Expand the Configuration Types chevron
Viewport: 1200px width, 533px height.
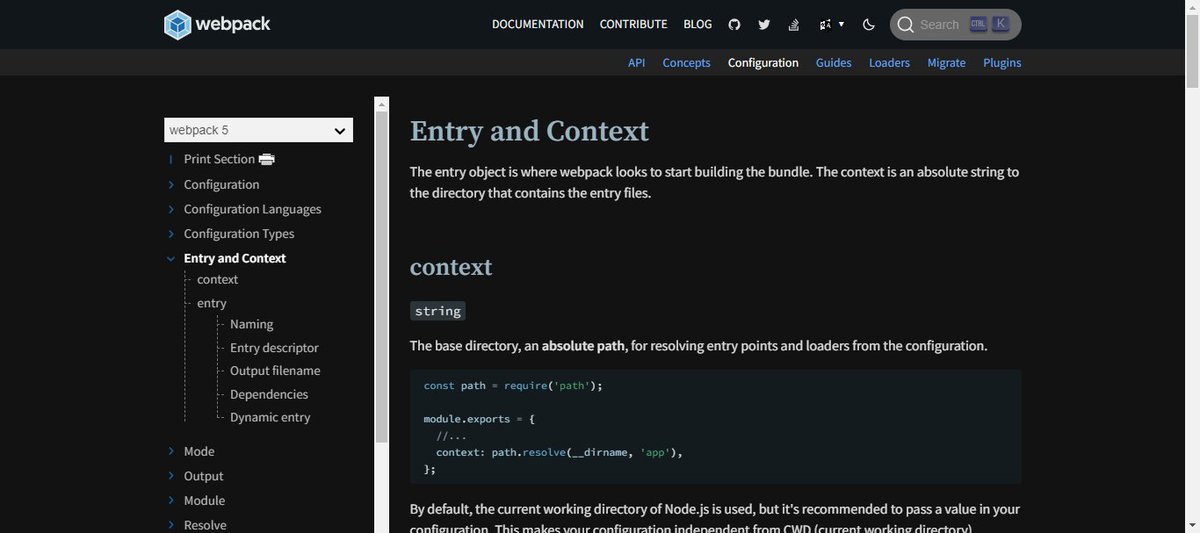tap(171, 233)
